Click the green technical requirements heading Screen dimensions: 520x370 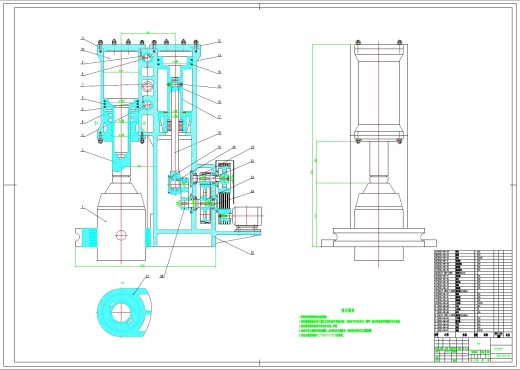coord(348,310)
